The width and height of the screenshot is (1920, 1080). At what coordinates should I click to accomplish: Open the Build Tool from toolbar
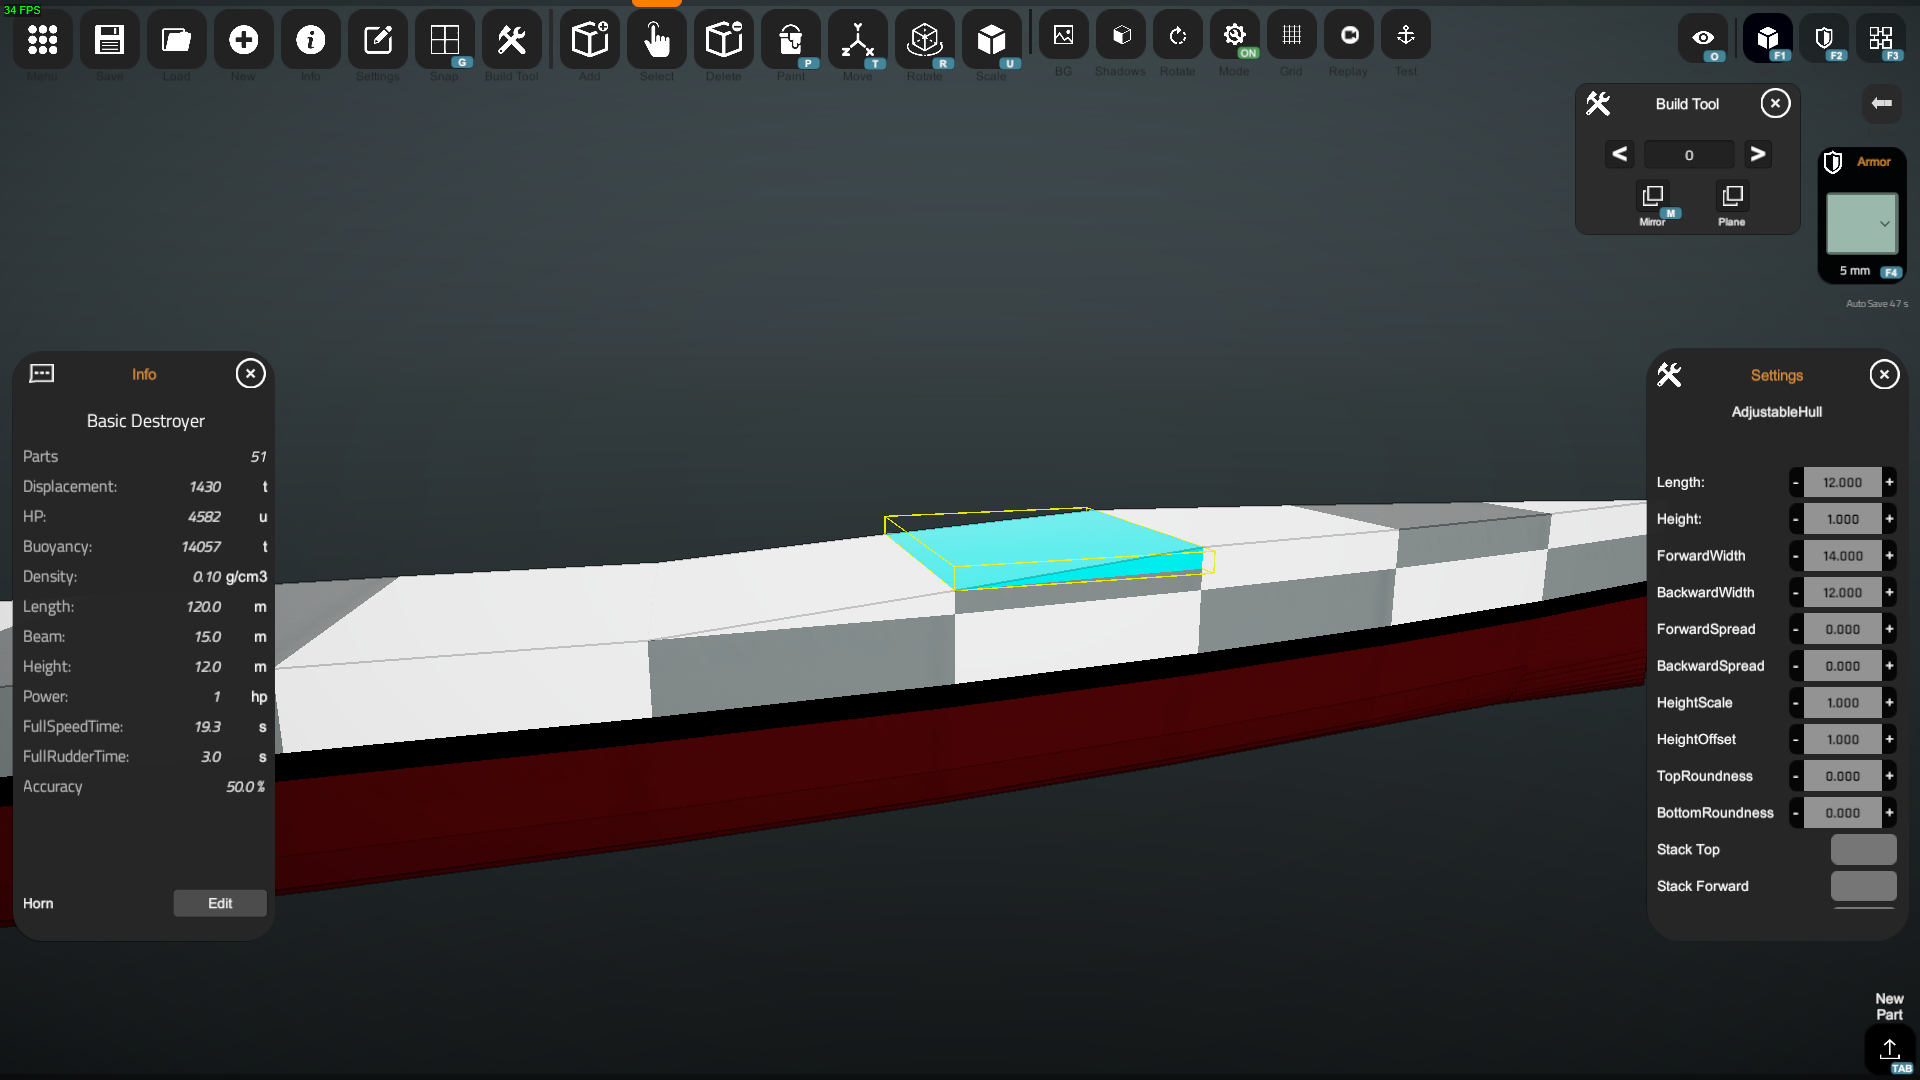click(x=511, y=40)
